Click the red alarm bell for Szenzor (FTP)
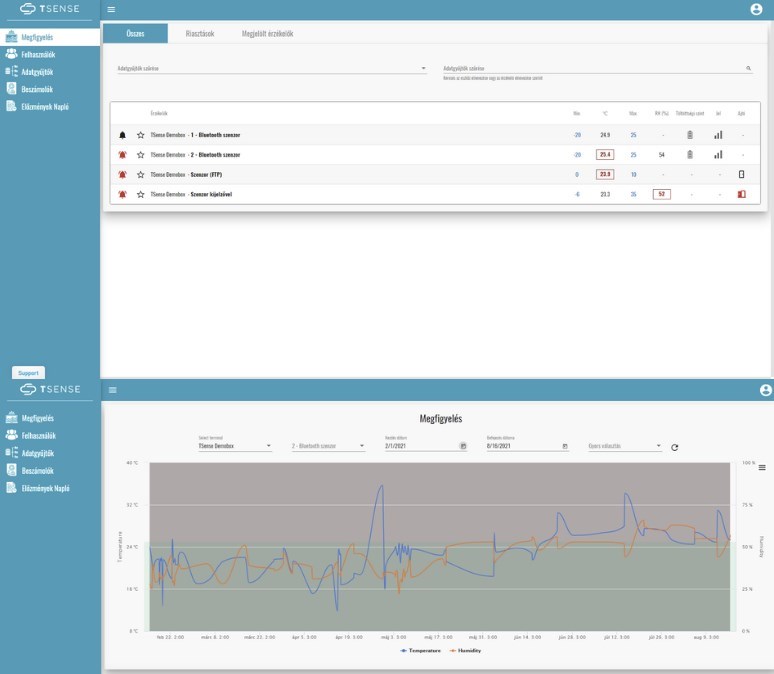The height and width of the screenshot is (674, 774). [x=122, y=174]
